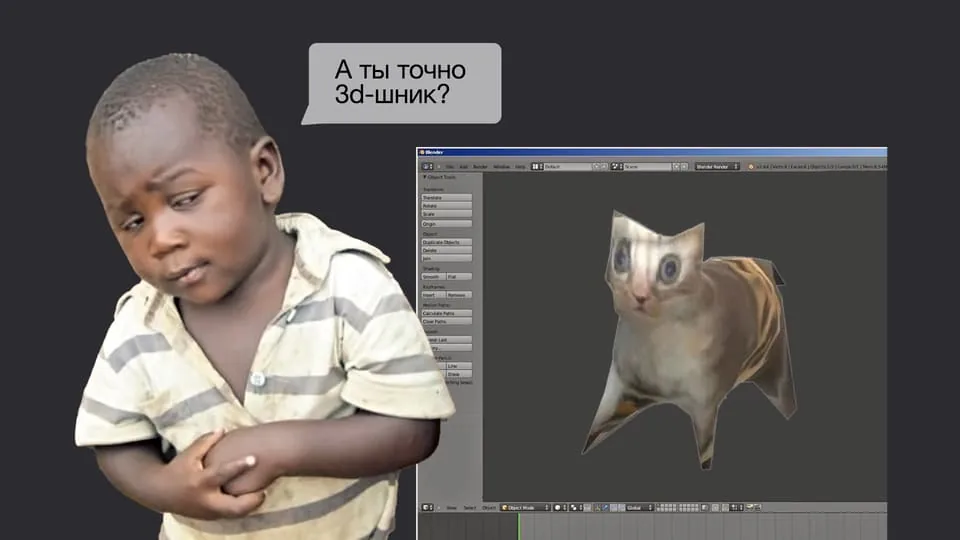Image resolution: width=960 pixels, height=540 pixels.
Task: Click the screen layout grid icon
Action: (x=536, y=167)
